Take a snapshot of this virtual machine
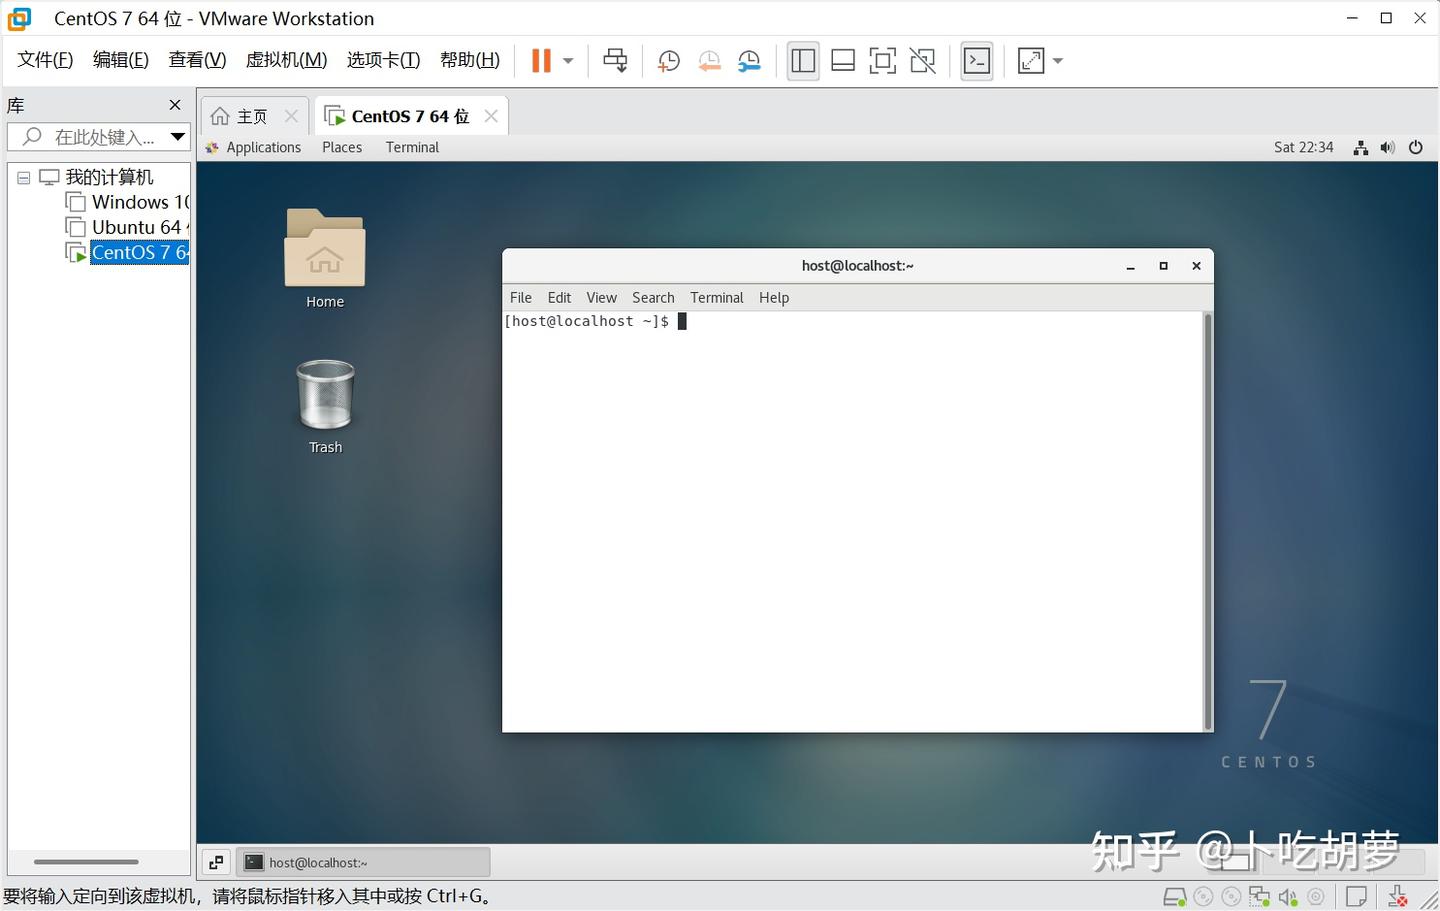The image size is (1440, 911). [668, 60]
